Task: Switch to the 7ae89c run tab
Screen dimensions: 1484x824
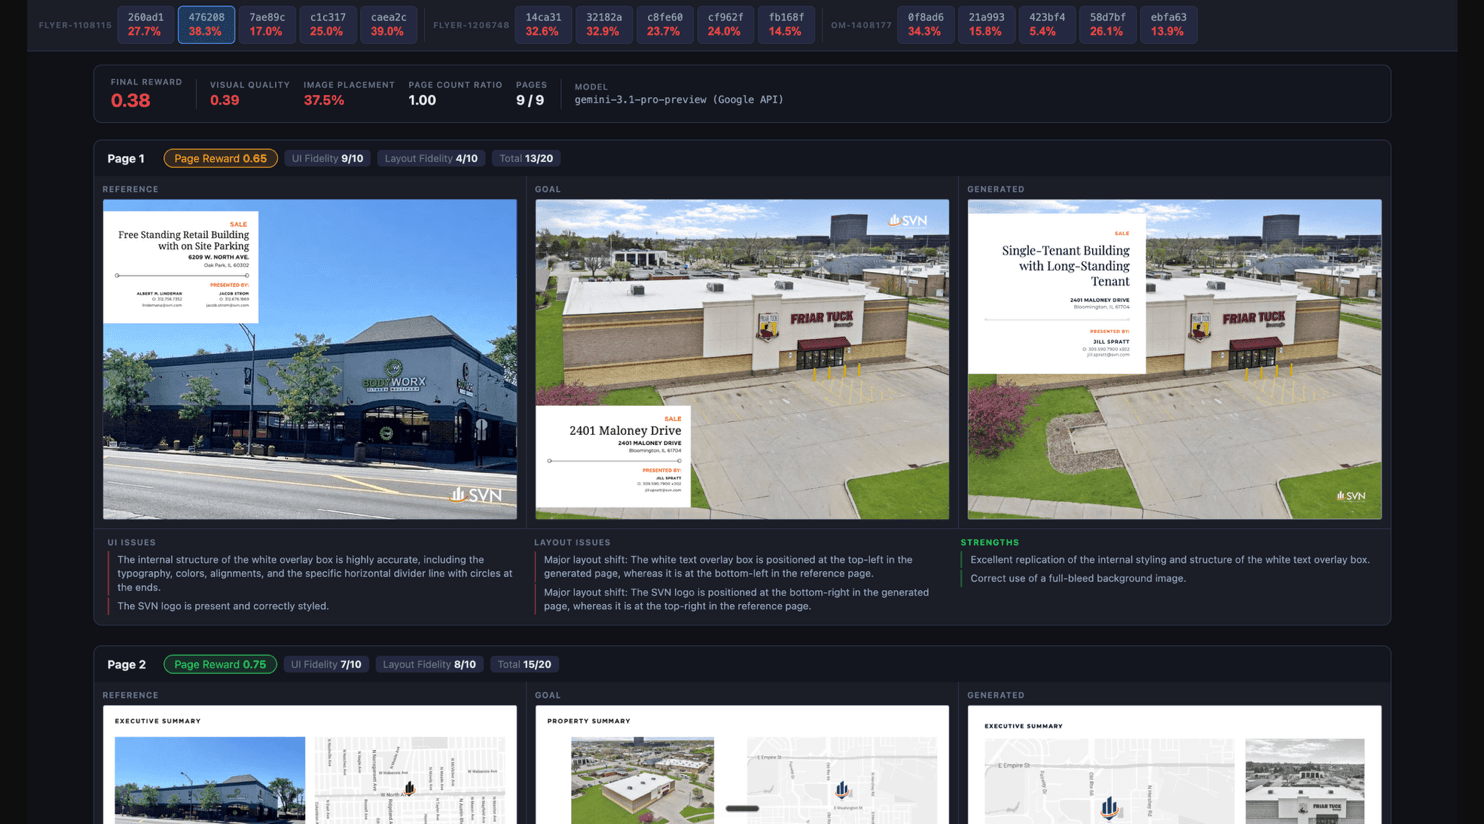Action: pyautogui.click(x=267, y=24)
